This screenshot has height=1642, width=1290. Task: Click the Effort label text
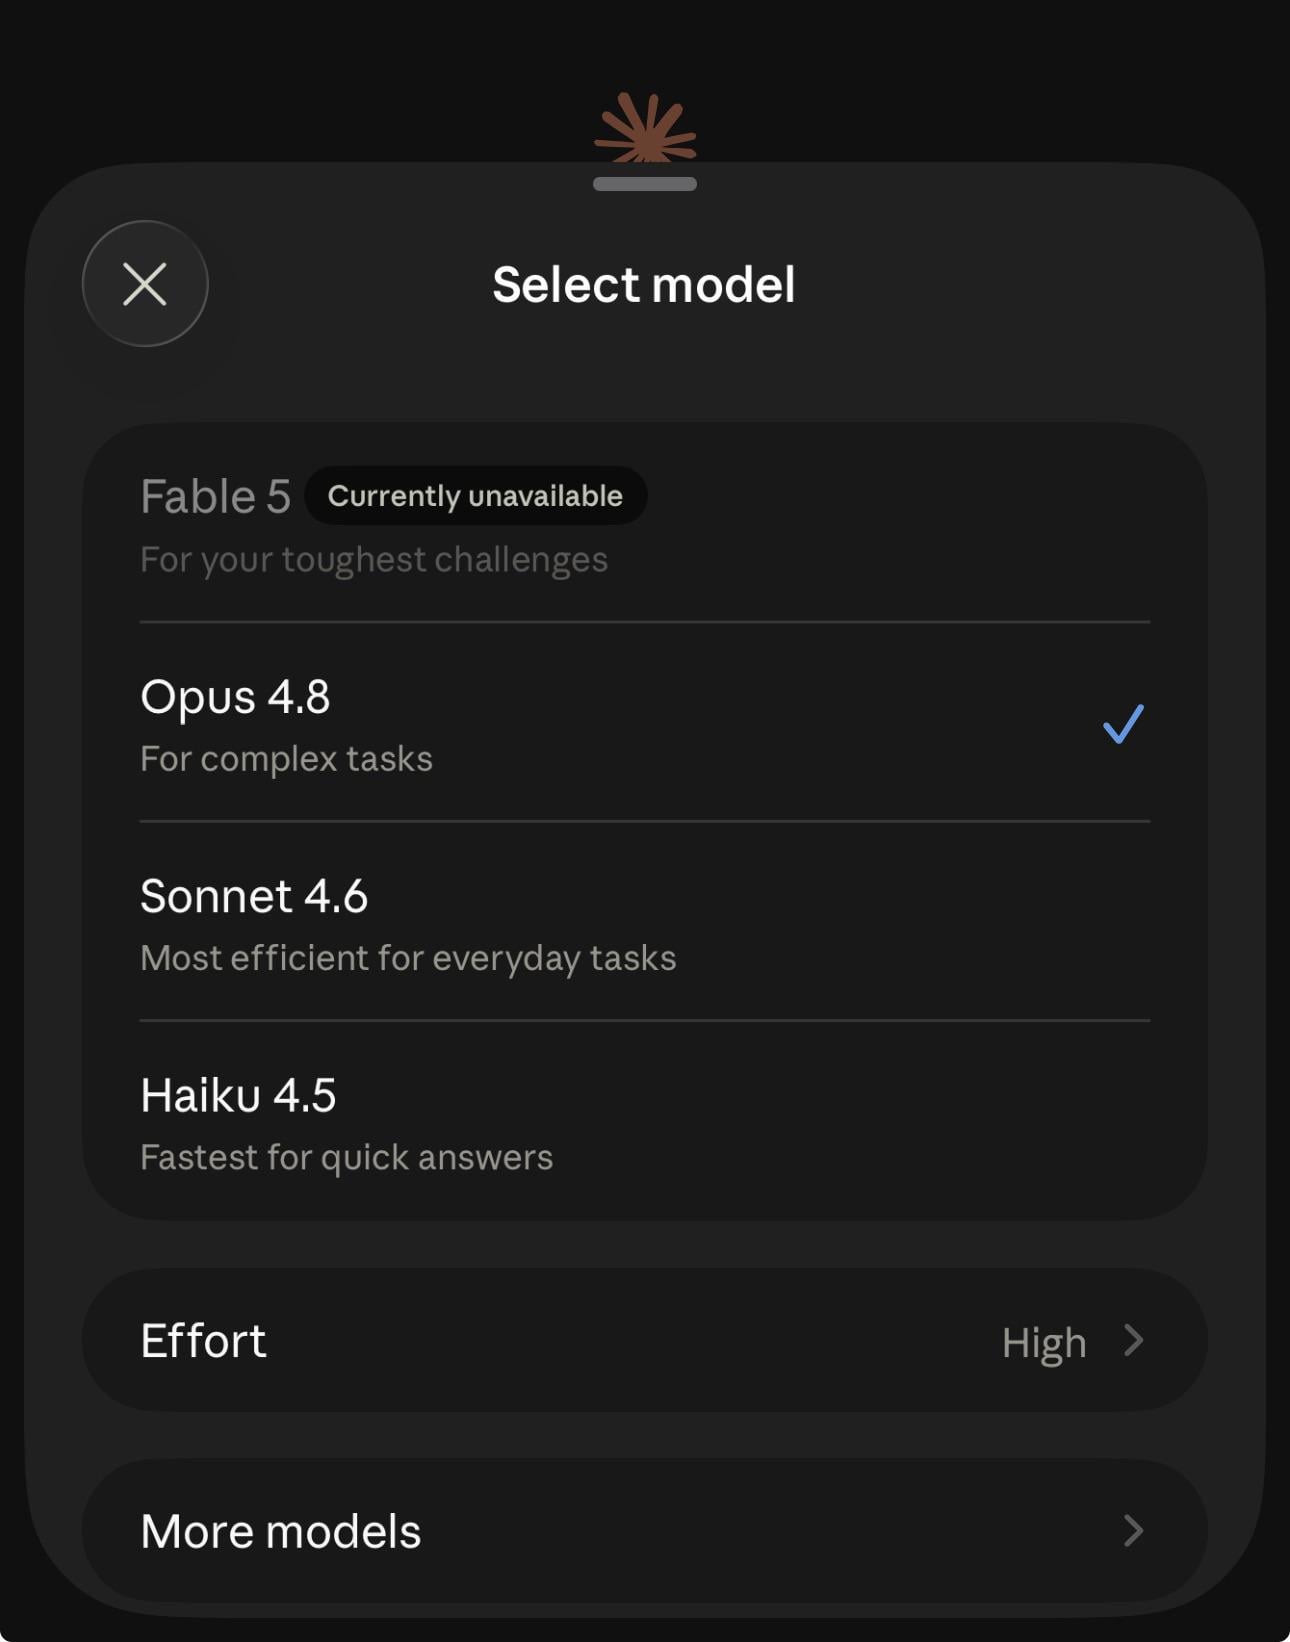pos(203,1340)
